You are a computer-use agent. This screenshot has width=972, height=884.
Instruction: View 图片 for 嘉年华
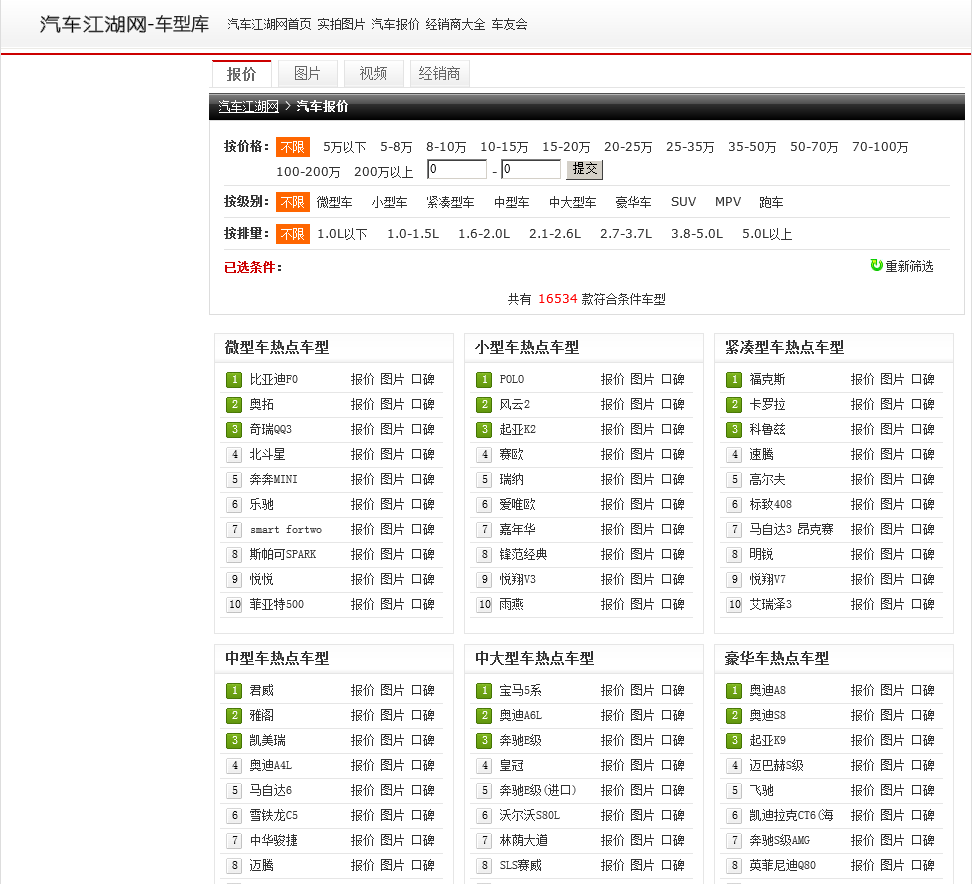(642, 529)
